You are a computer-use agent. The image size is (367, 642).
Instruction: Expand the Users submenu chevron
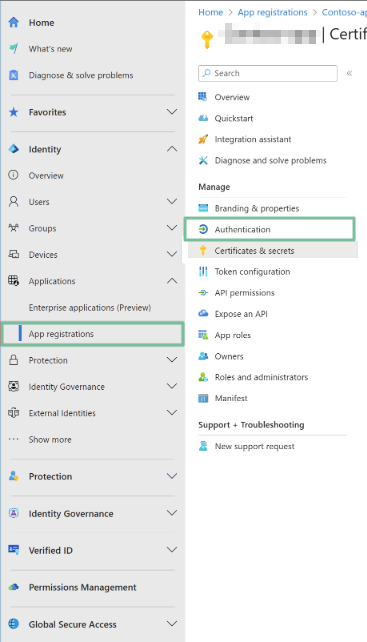[x=172, y=201]
